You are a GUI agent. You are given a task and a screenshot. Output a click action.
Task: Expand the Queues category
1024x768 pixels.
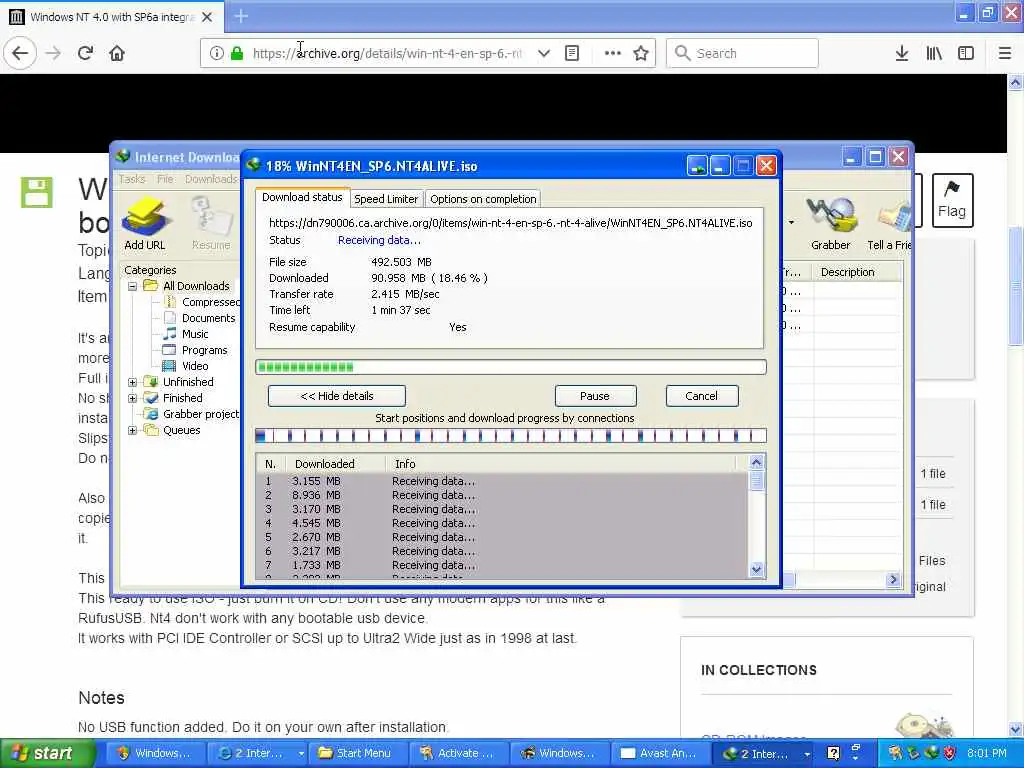[x=133, y=430]
